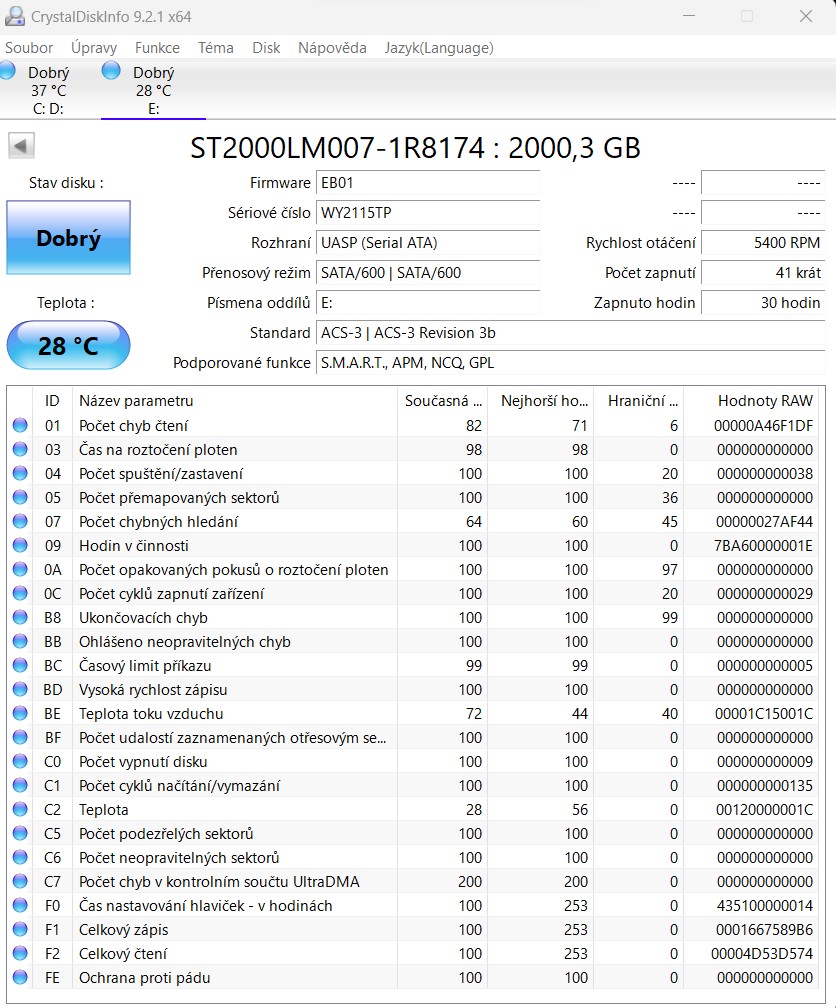The image size is (836, 1008).
Task: Click blue status orb for row BB
Action: [21, 641]
